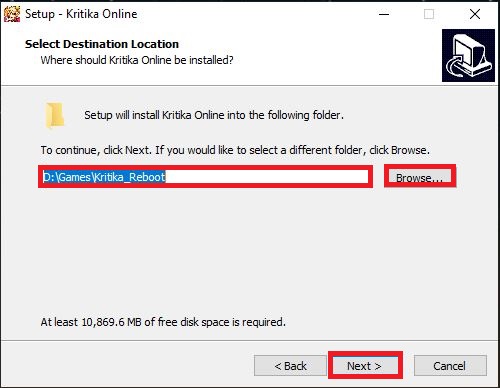
Task: Cancel the installation
Action: 450,366
